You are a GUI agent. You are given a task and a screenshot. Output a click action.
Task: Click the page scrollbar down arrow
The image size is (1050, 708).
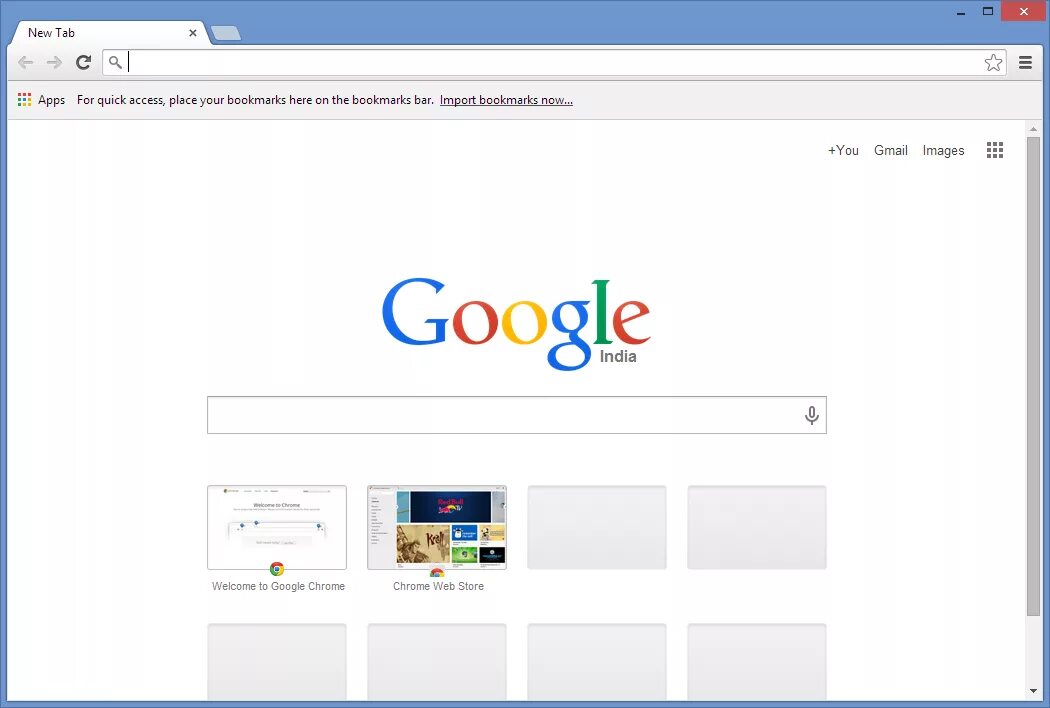click(x=1034, y=690)
